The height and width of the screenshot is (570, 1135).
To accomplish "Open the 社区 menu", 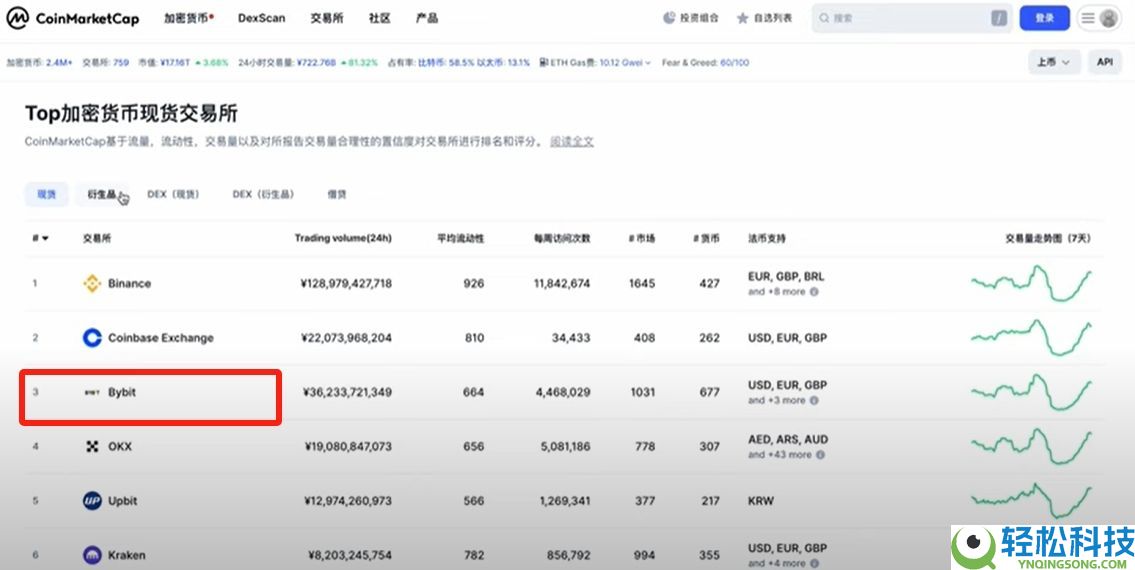I will click(379, 18).
